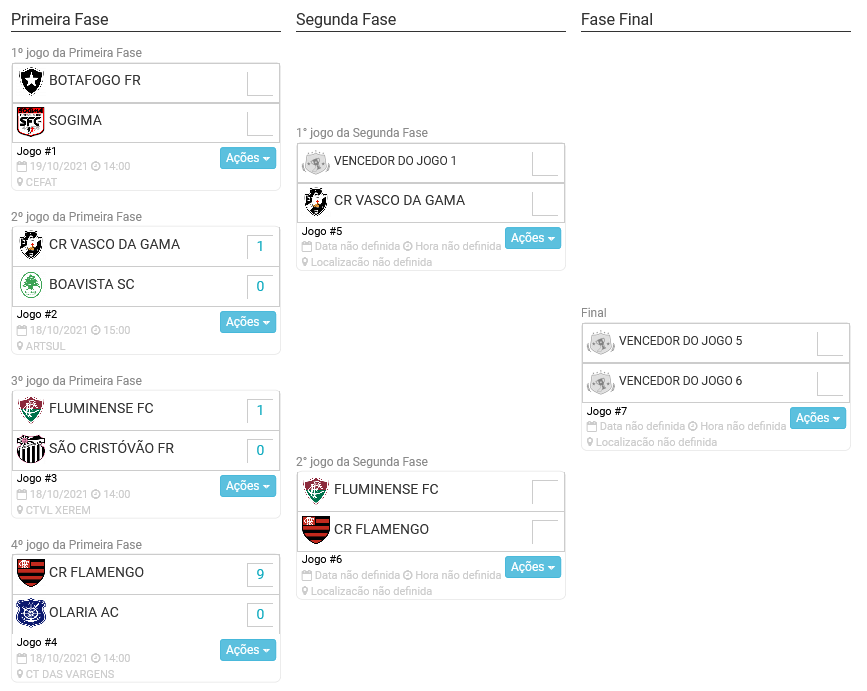Image resolution: width=867 pixels, height=691 pixels.
Task: Expand Ações menu for Jogo #2
Action: pos(247,322)
